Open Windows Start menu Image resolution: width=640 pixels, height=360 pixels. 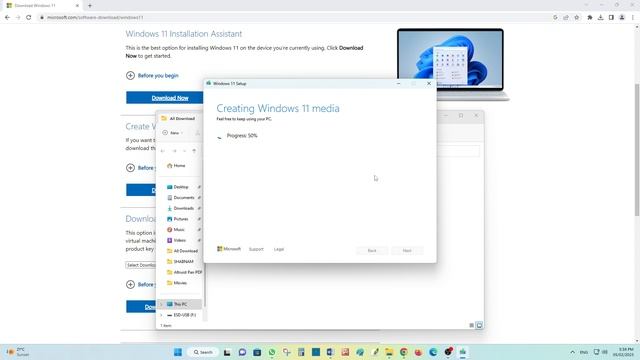(x=178, y=352)
